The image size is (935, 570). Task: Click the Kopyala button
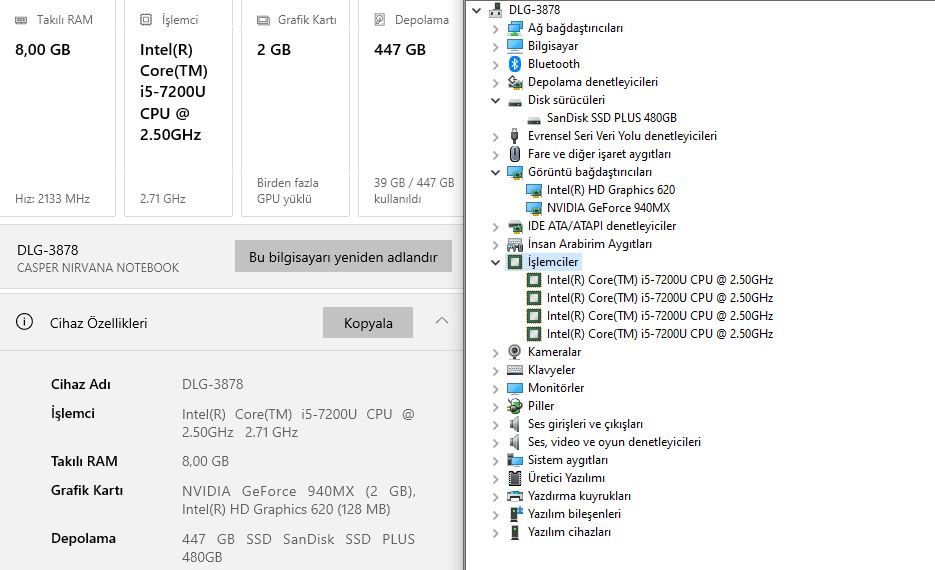click(x=368, y=323)
